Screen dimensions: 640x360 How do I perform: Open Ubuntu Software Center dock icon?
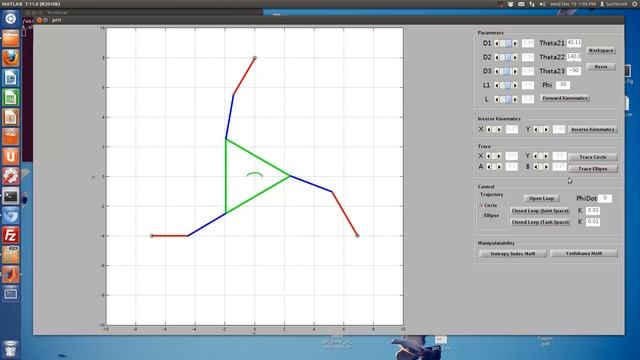pos(11,137)
